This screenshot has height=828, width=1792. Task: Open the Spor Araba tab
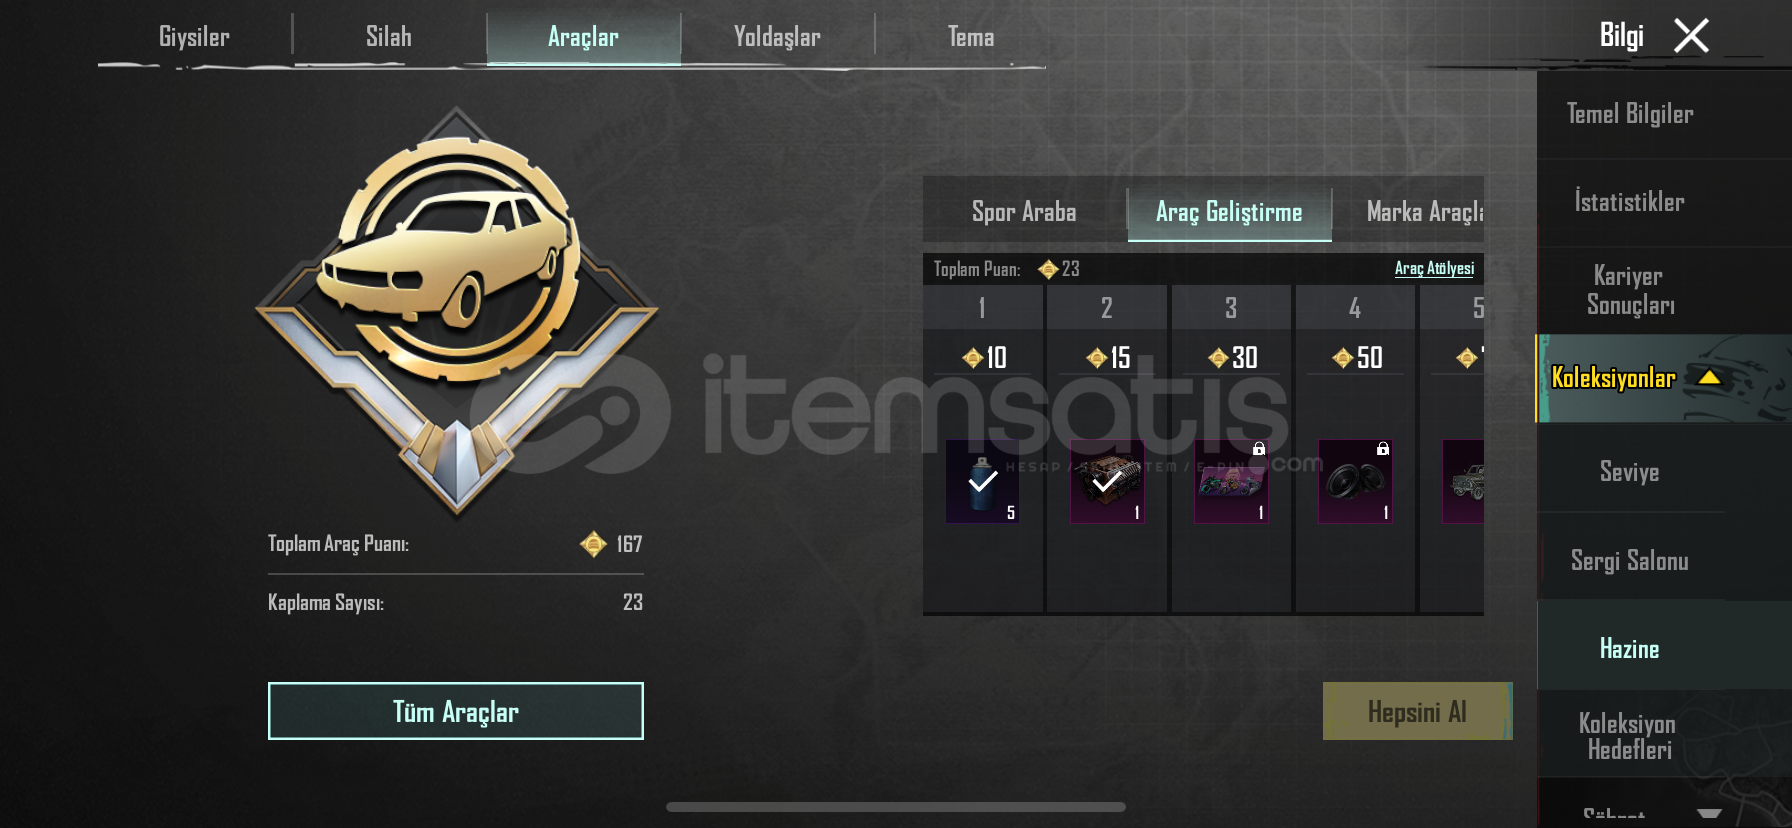1024,212
